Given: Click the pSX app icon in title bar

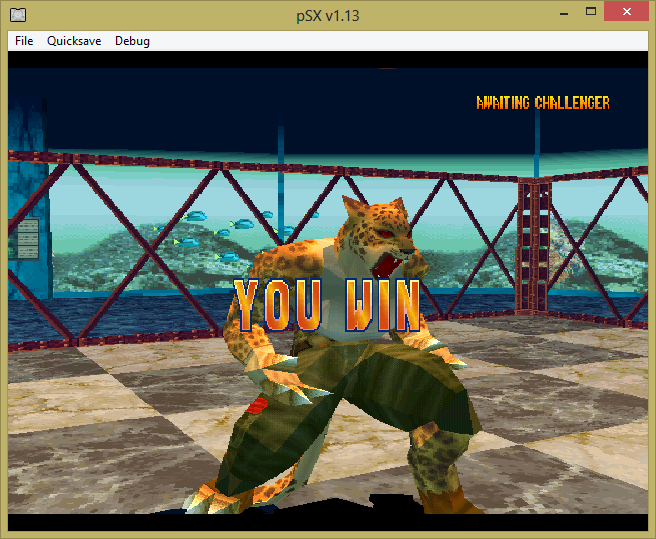Looking at the screenshot, I should [x=18, y=15].
